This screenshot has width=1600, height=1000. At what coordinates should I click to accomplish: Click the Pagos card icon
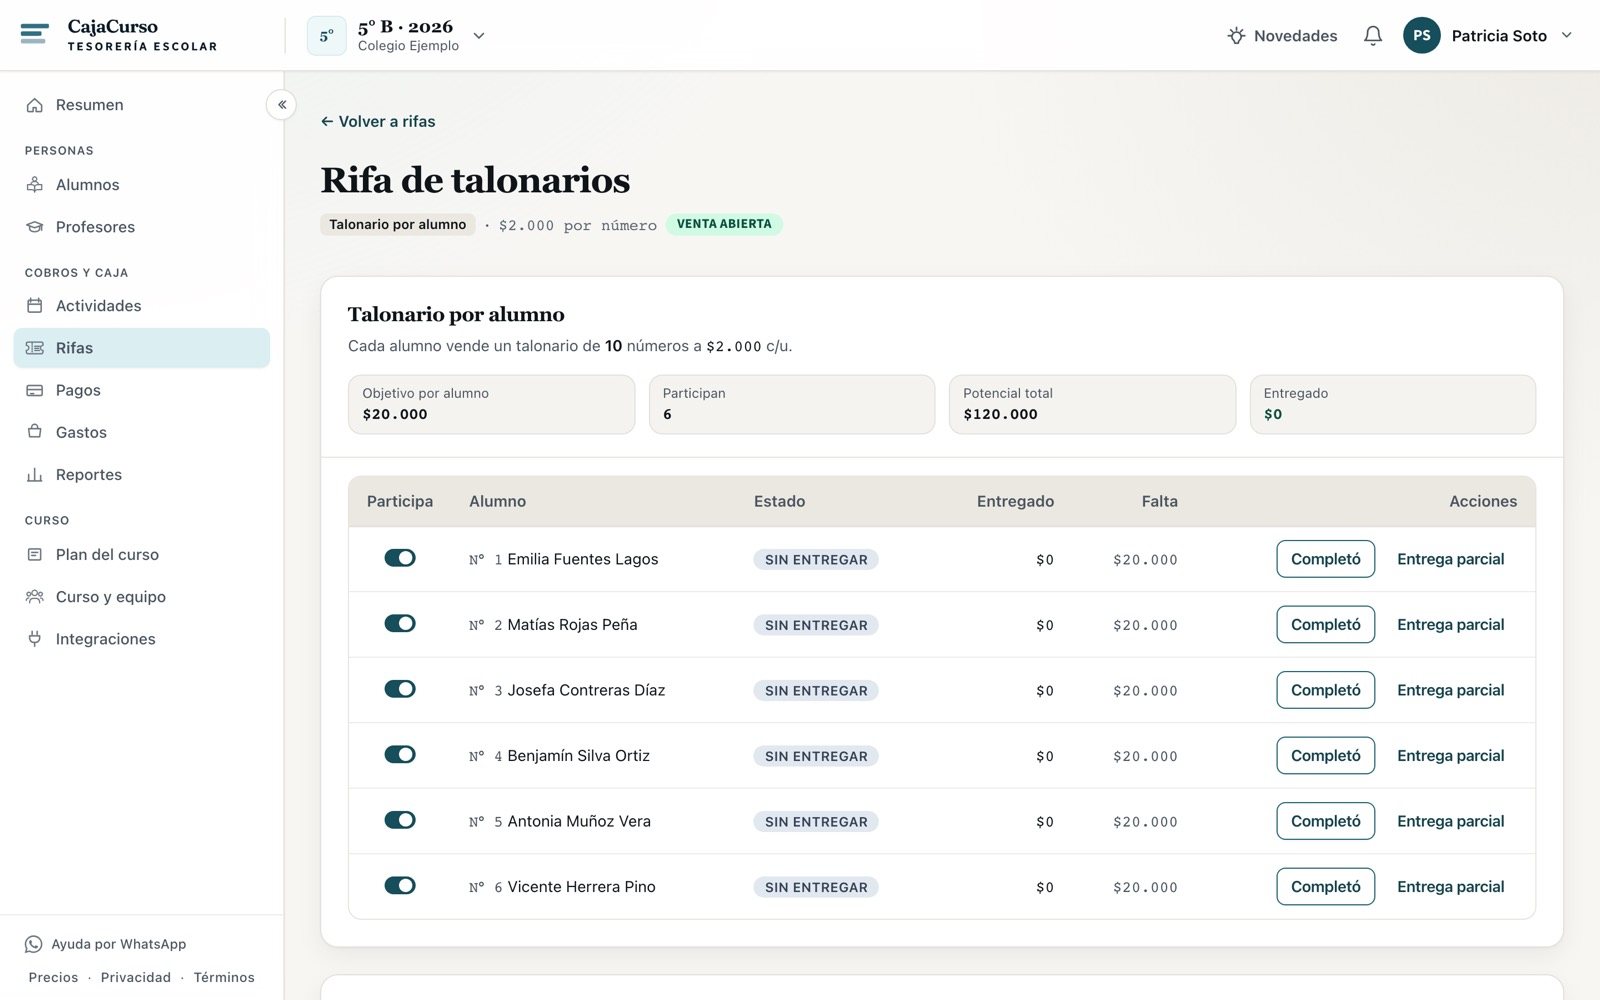pos(35,390)
